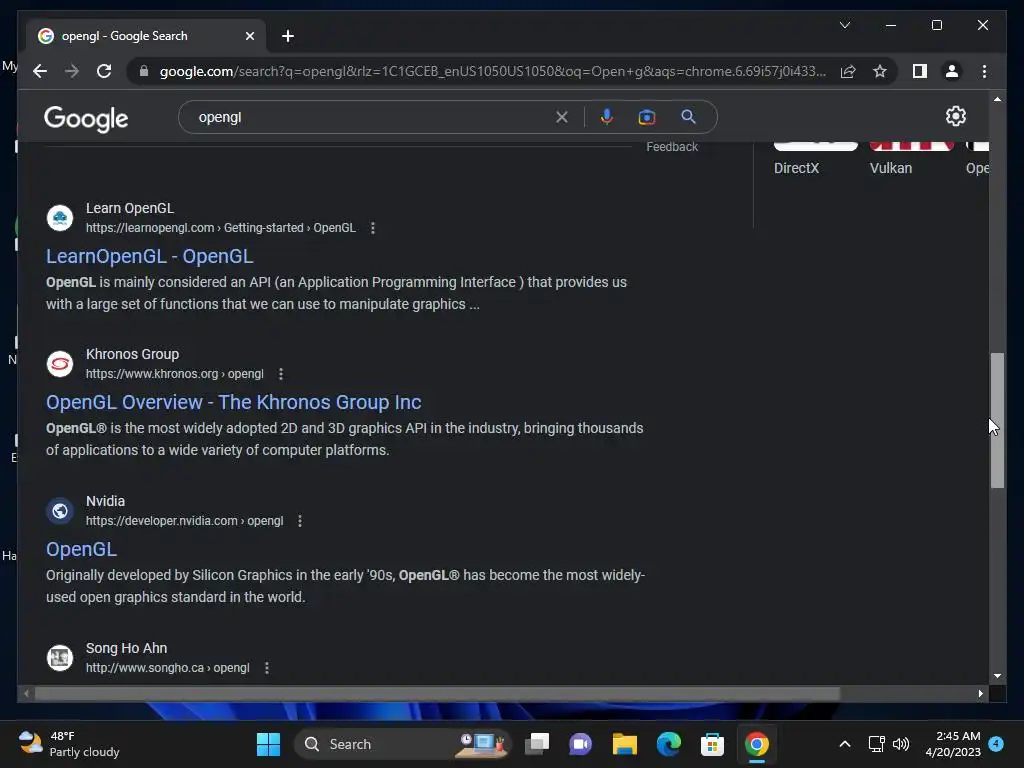This screenshot has height=768, width=1024.
Task: Open more options for Song Ho Ahn result
Action: [266, 668]
